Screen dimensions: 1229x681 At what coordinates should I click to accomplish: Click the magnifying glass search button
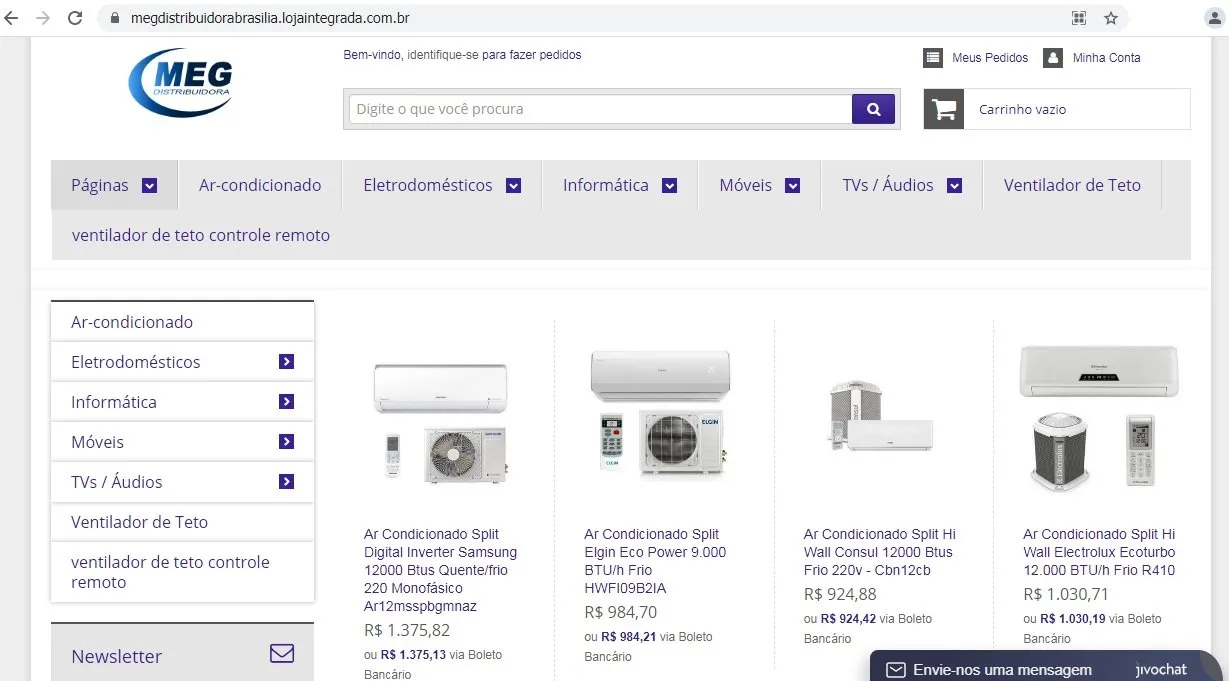(874, 109)
